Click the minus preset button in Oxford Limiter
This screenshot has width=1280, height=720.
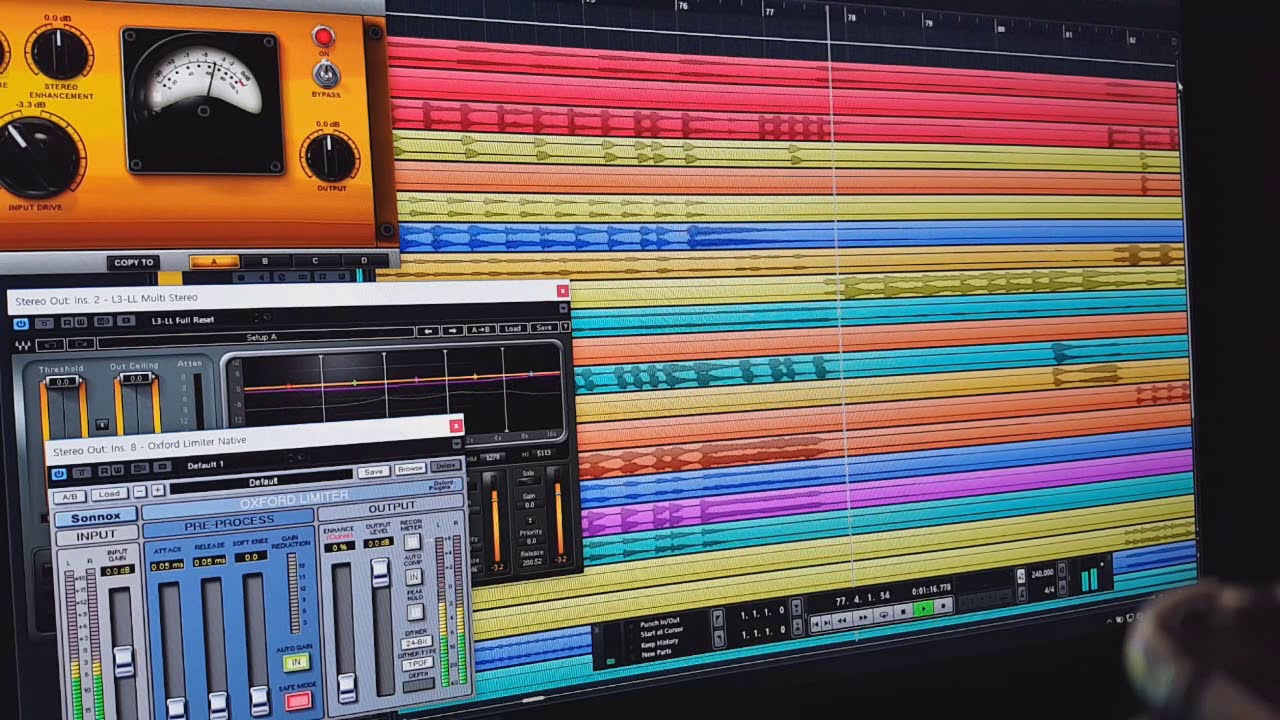140,491
